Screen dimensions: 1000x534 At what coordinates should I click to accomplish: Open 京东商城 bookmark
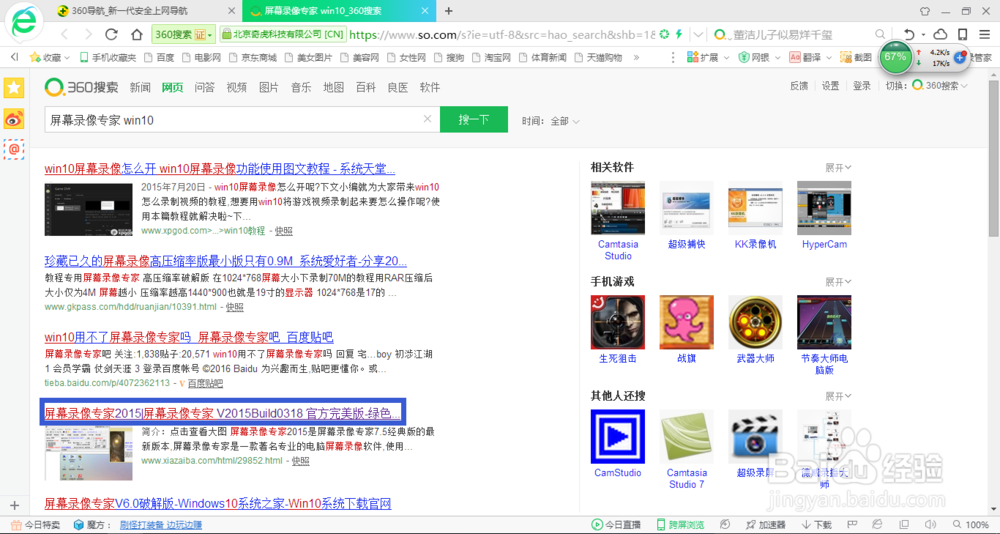253,57
